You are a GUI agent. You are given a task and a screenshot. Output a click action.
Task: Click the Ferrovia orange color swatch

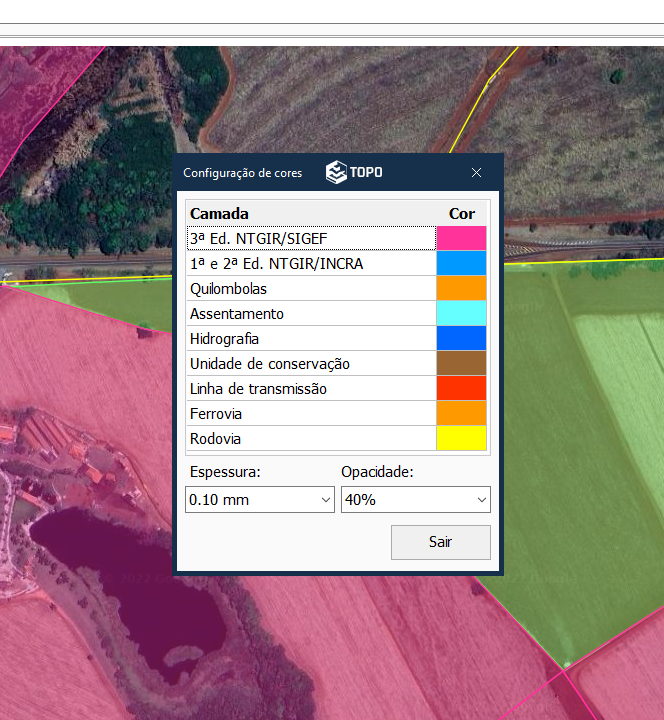coord(461,413)
